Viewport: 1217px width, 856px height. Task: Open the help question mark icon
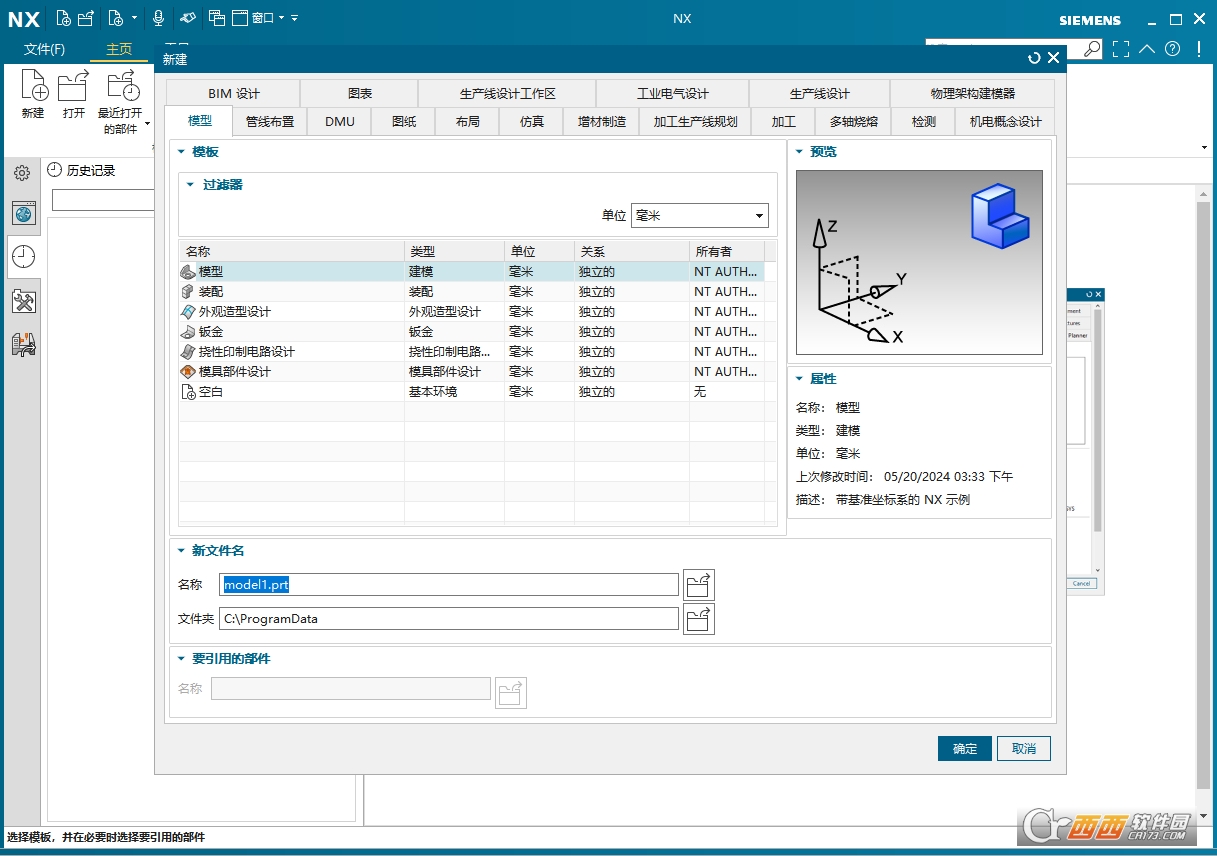pos(1172,48)
